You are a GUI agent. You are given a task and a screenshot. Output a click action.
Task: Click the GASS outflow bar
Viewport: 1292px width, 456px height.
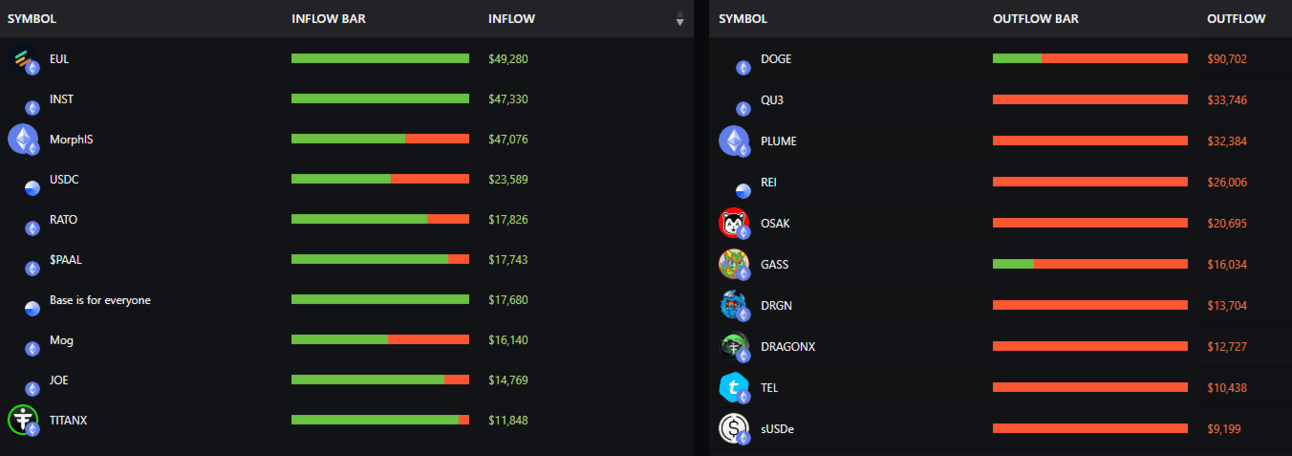coord(1090,264)
